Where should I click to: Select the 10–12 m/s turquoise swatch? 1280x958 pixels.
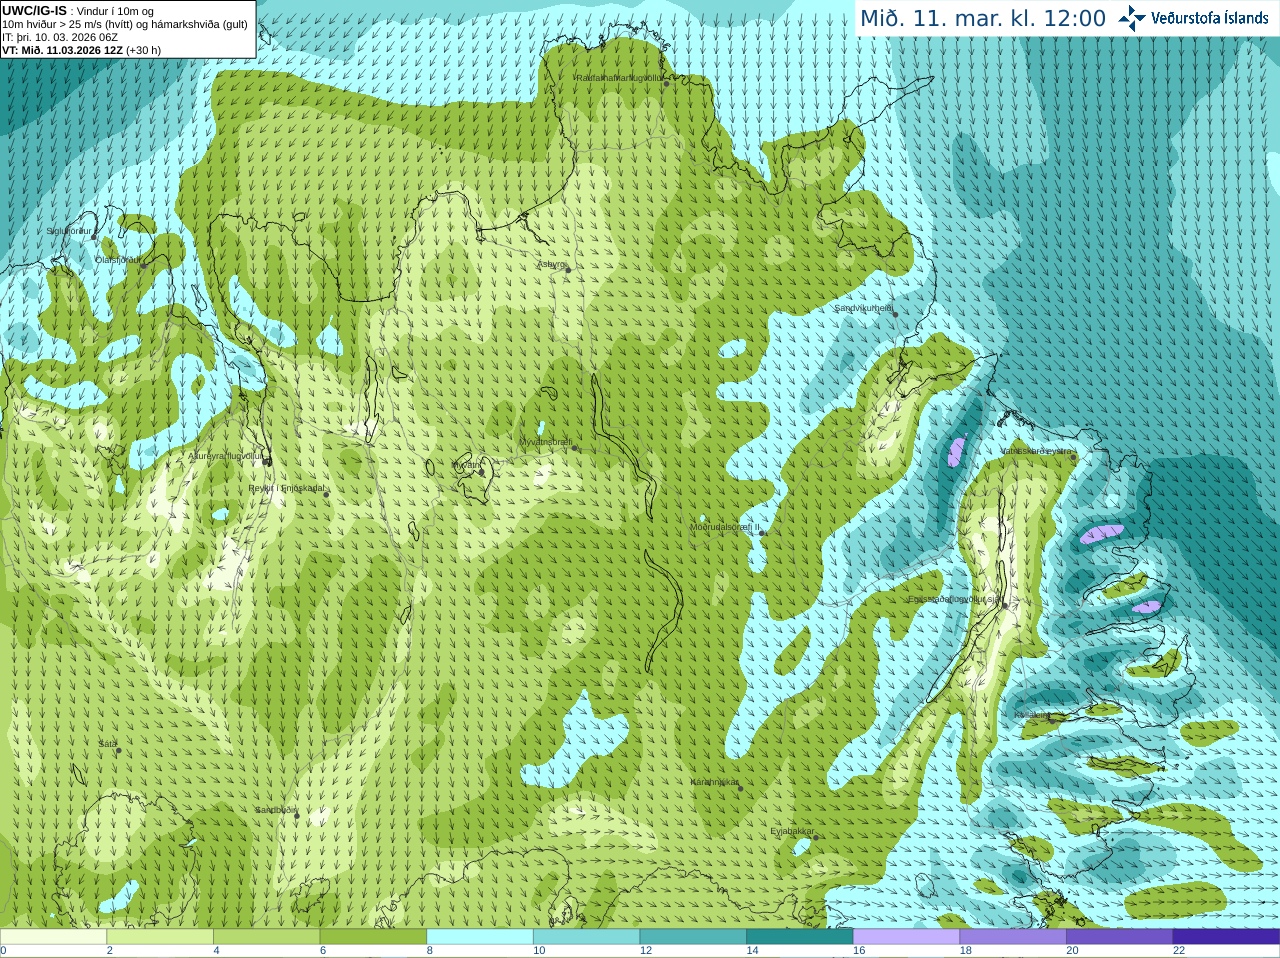click(x=586, y=937)
